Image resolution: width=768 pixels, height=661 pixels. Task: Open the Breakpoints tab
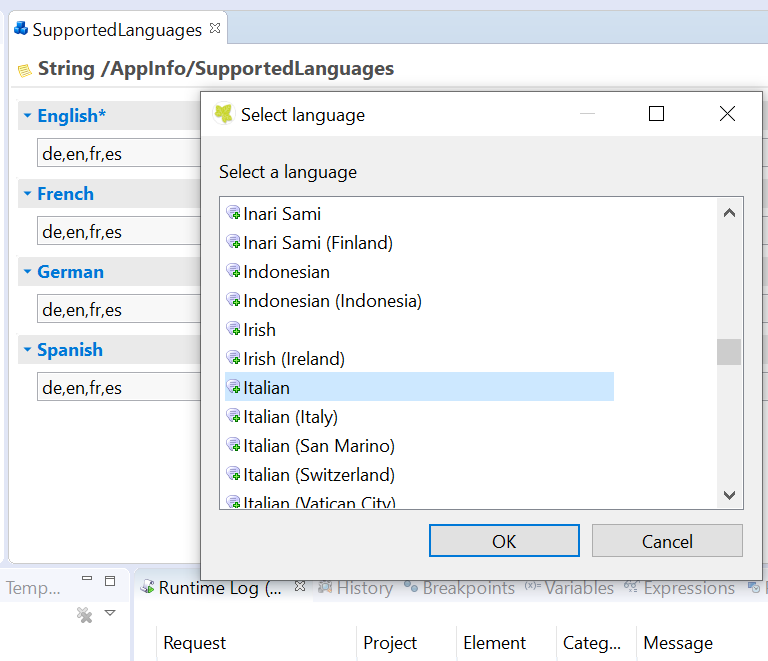[459, 588]
